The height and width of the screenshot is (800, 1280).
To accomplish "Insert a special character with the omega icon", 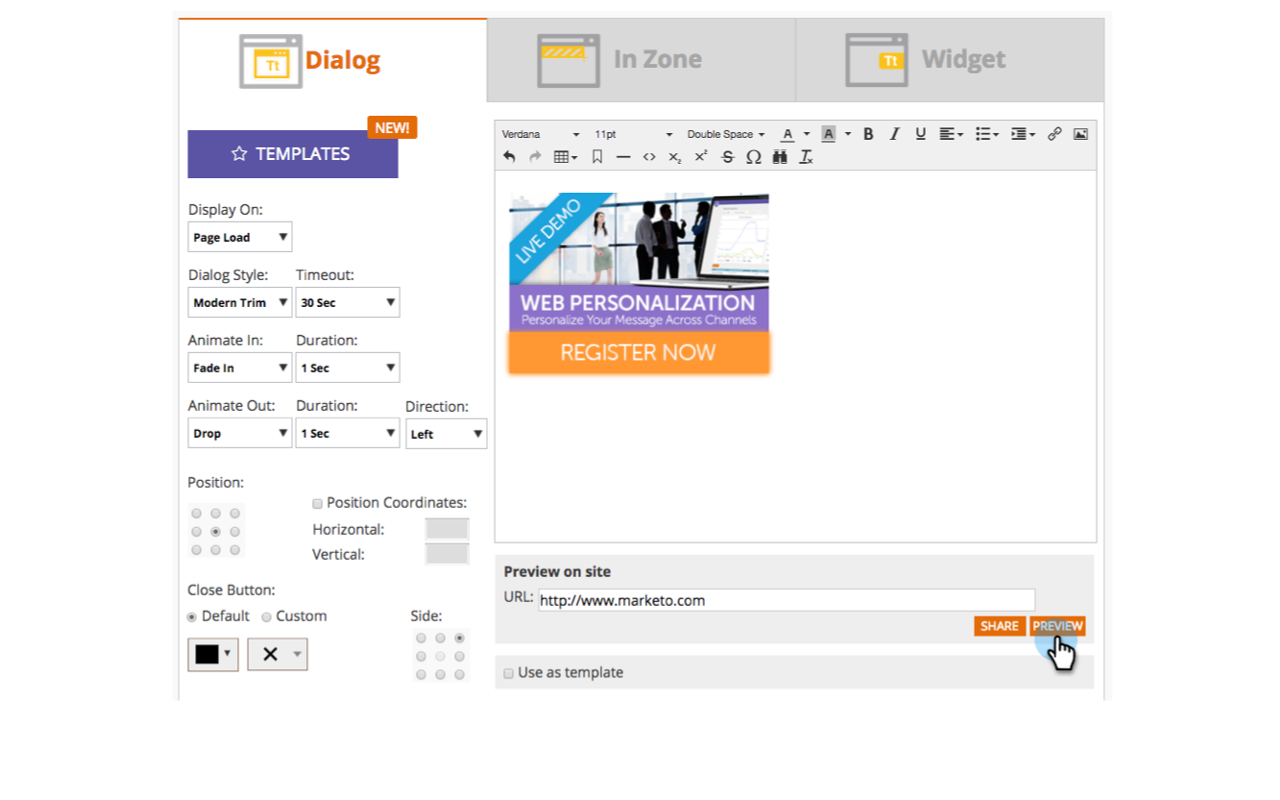I will click(754, 157).
